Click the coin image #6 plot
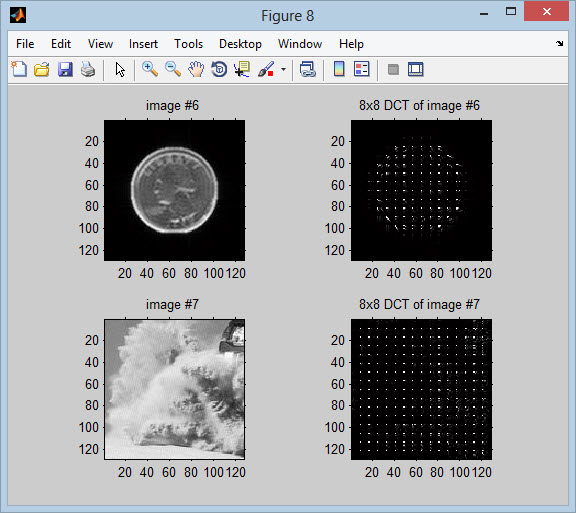The height and width of the screenshot is (513, 576). coord(174,190)
